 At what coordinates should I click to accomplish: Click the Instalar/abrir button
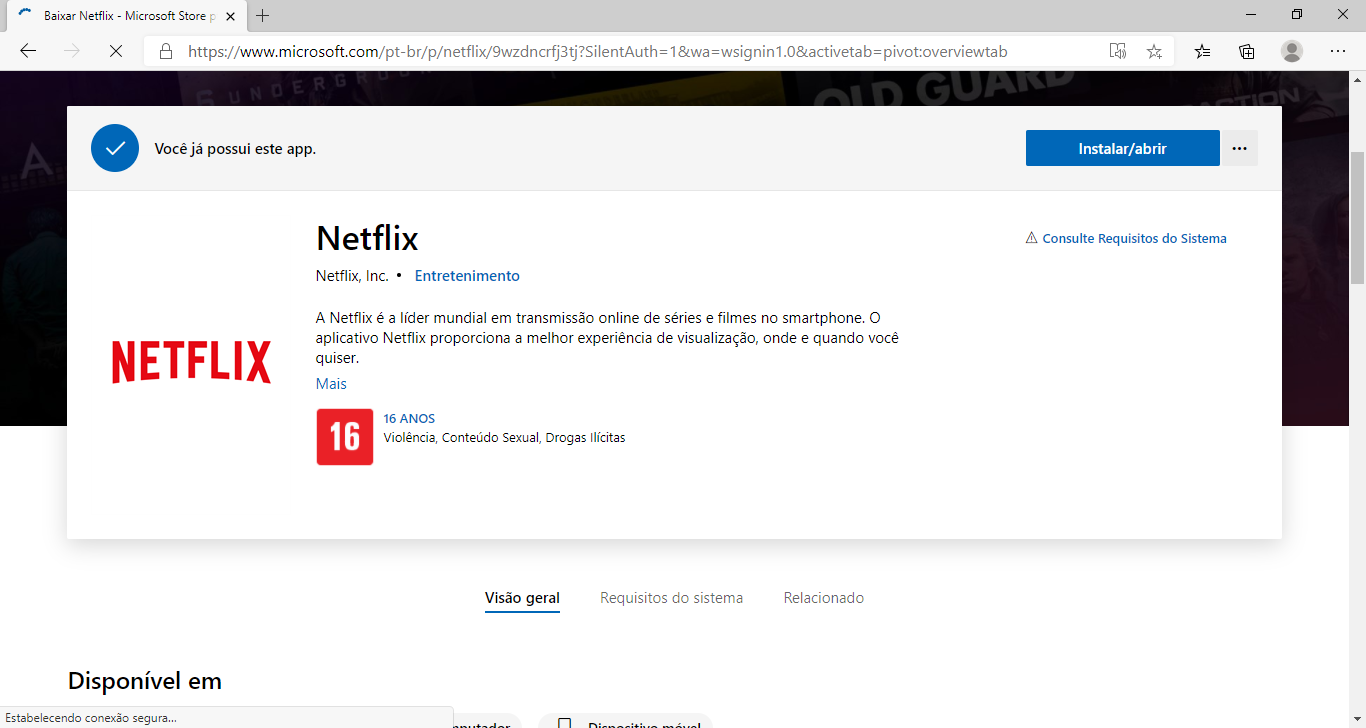(1122, 148)
